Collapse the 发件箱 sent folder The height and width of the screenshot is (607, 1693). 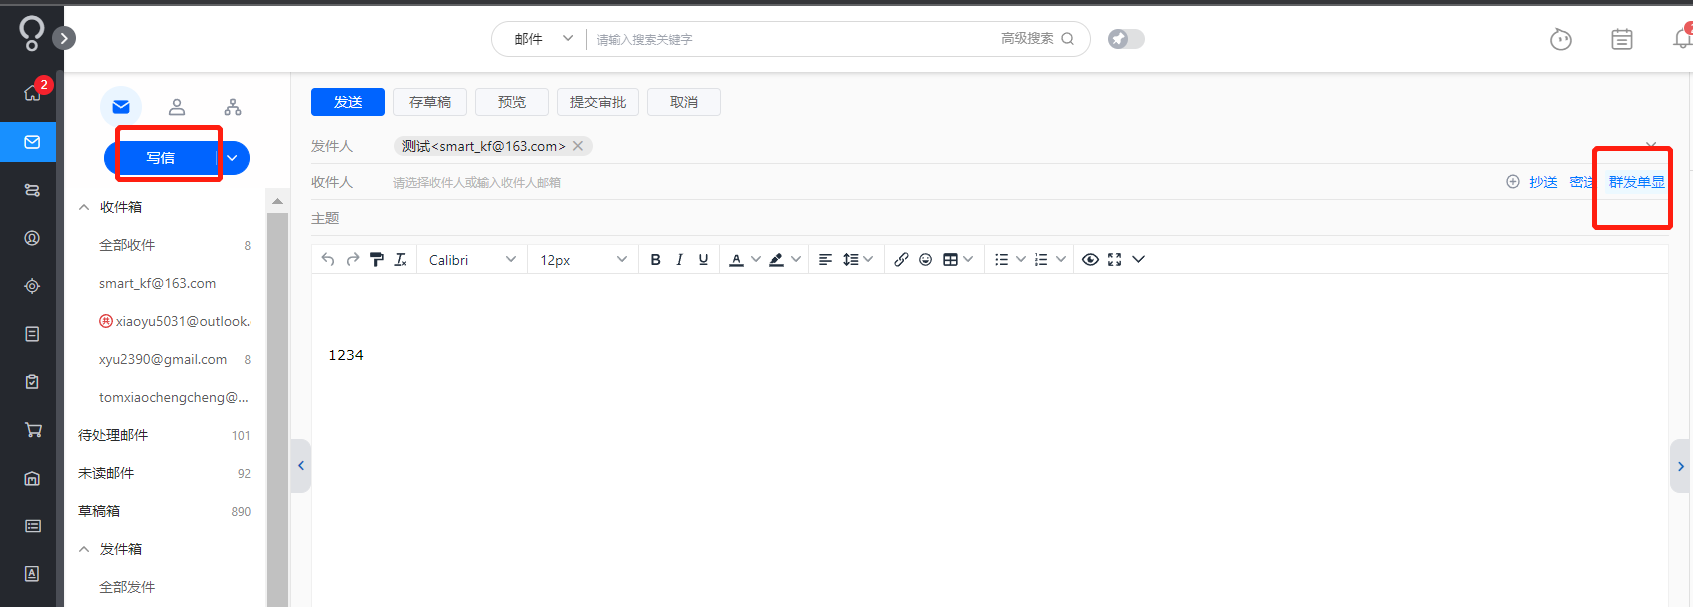click(x=84, y=549)
